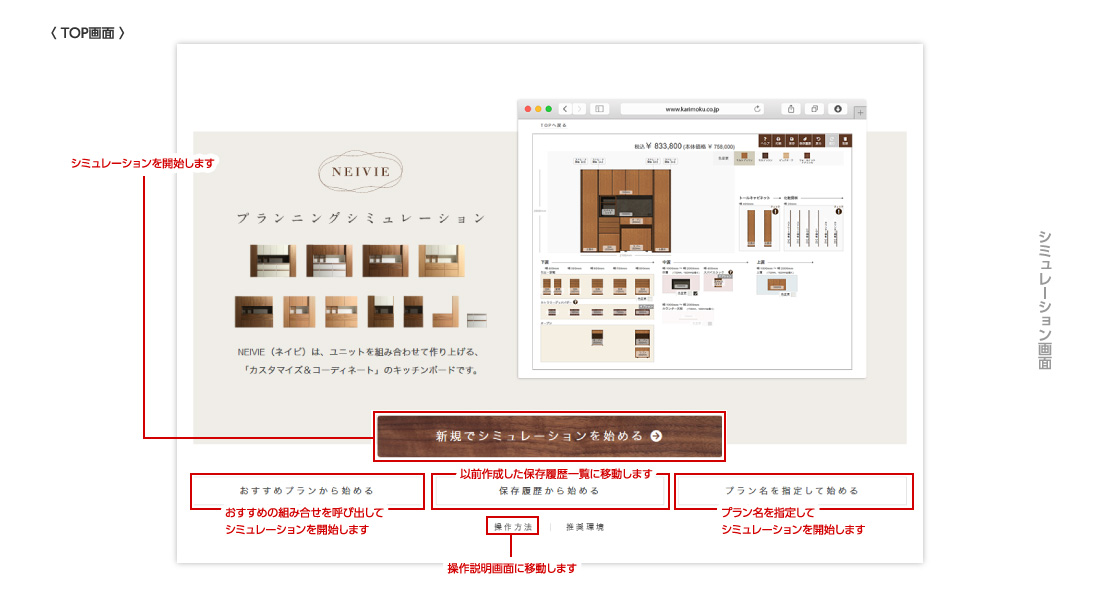Click プラン名を指定して始める button
The height and width of the screenshot is (600, 1100).
[x=792, y=491]
